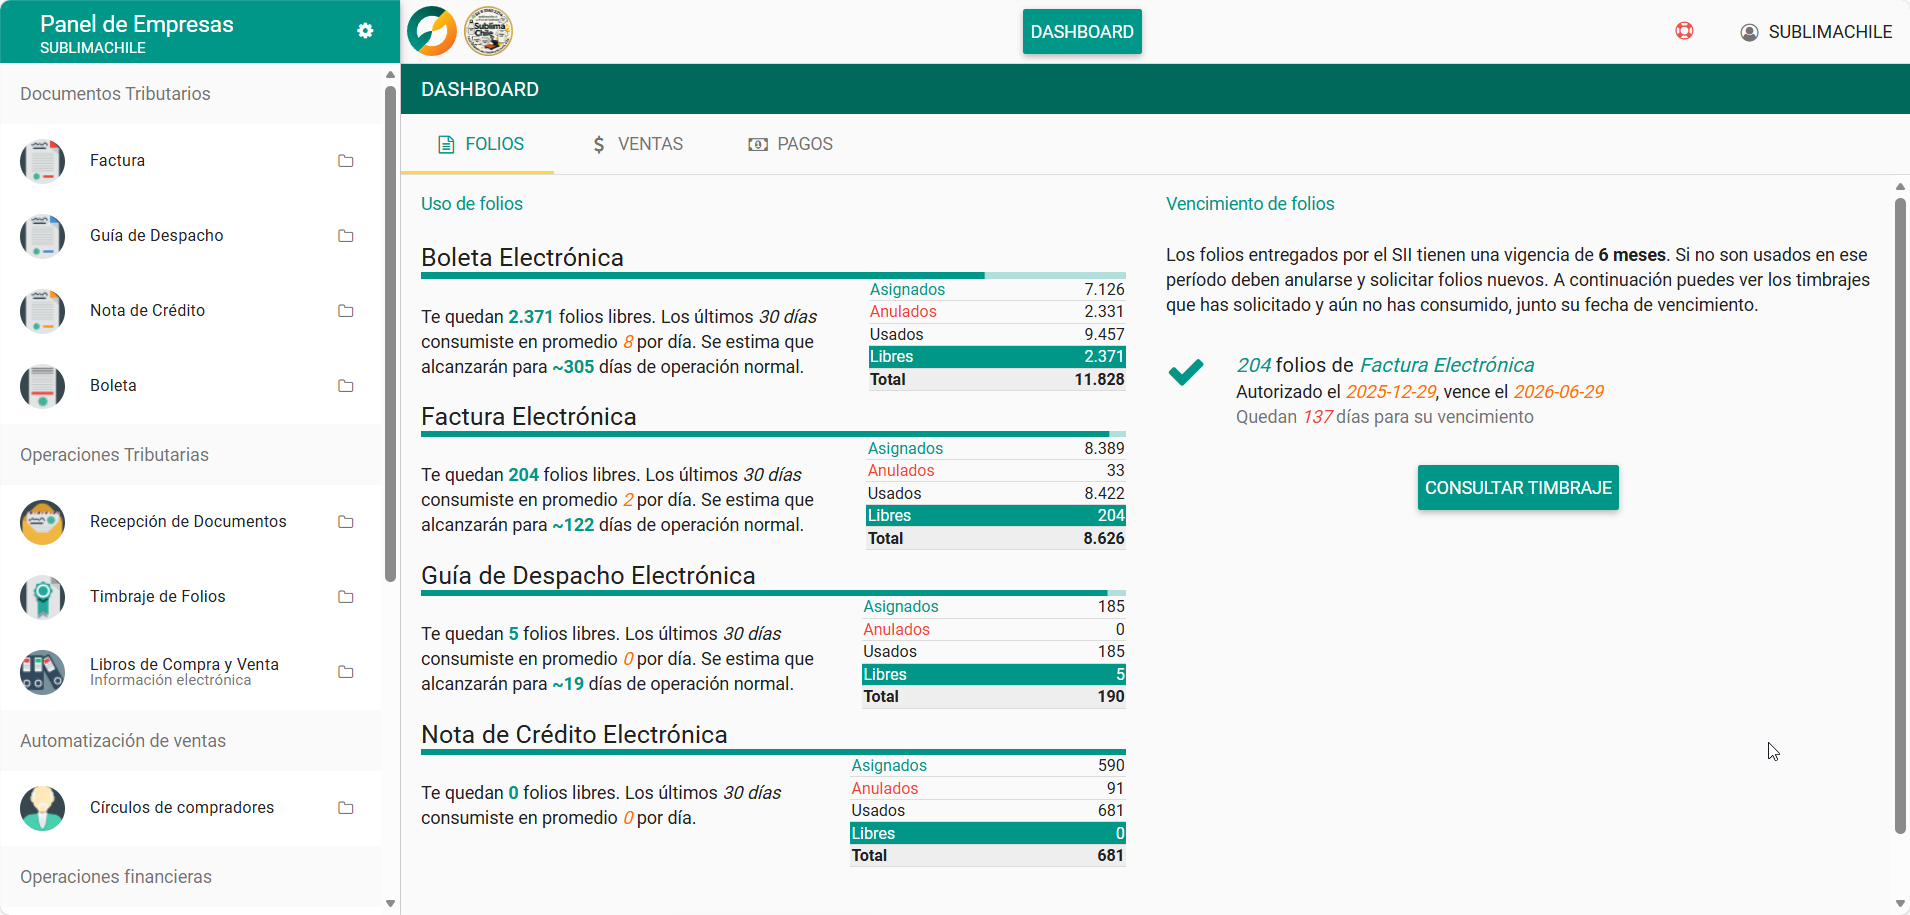
Task: Open the Libros de Compra y Venta icon
Action: tap(42, 671)
